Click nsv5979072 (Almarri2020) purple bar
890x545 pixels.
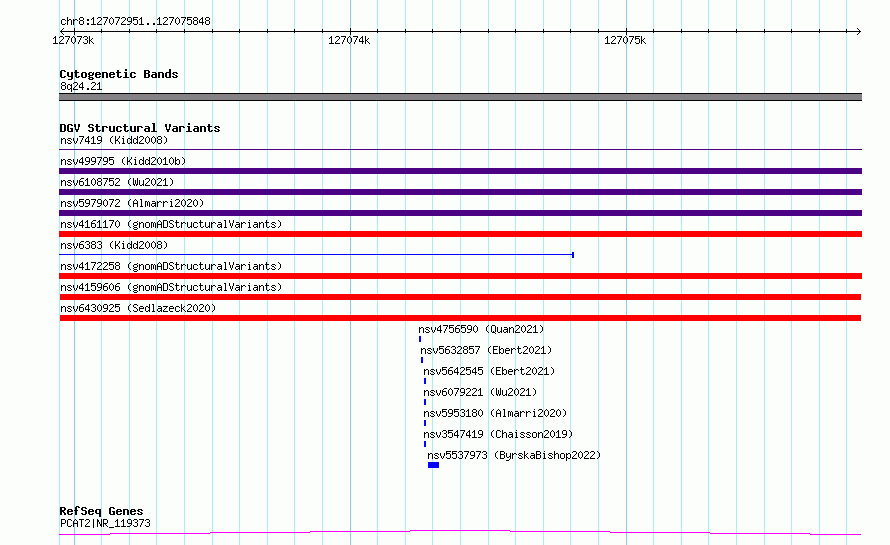460,213
